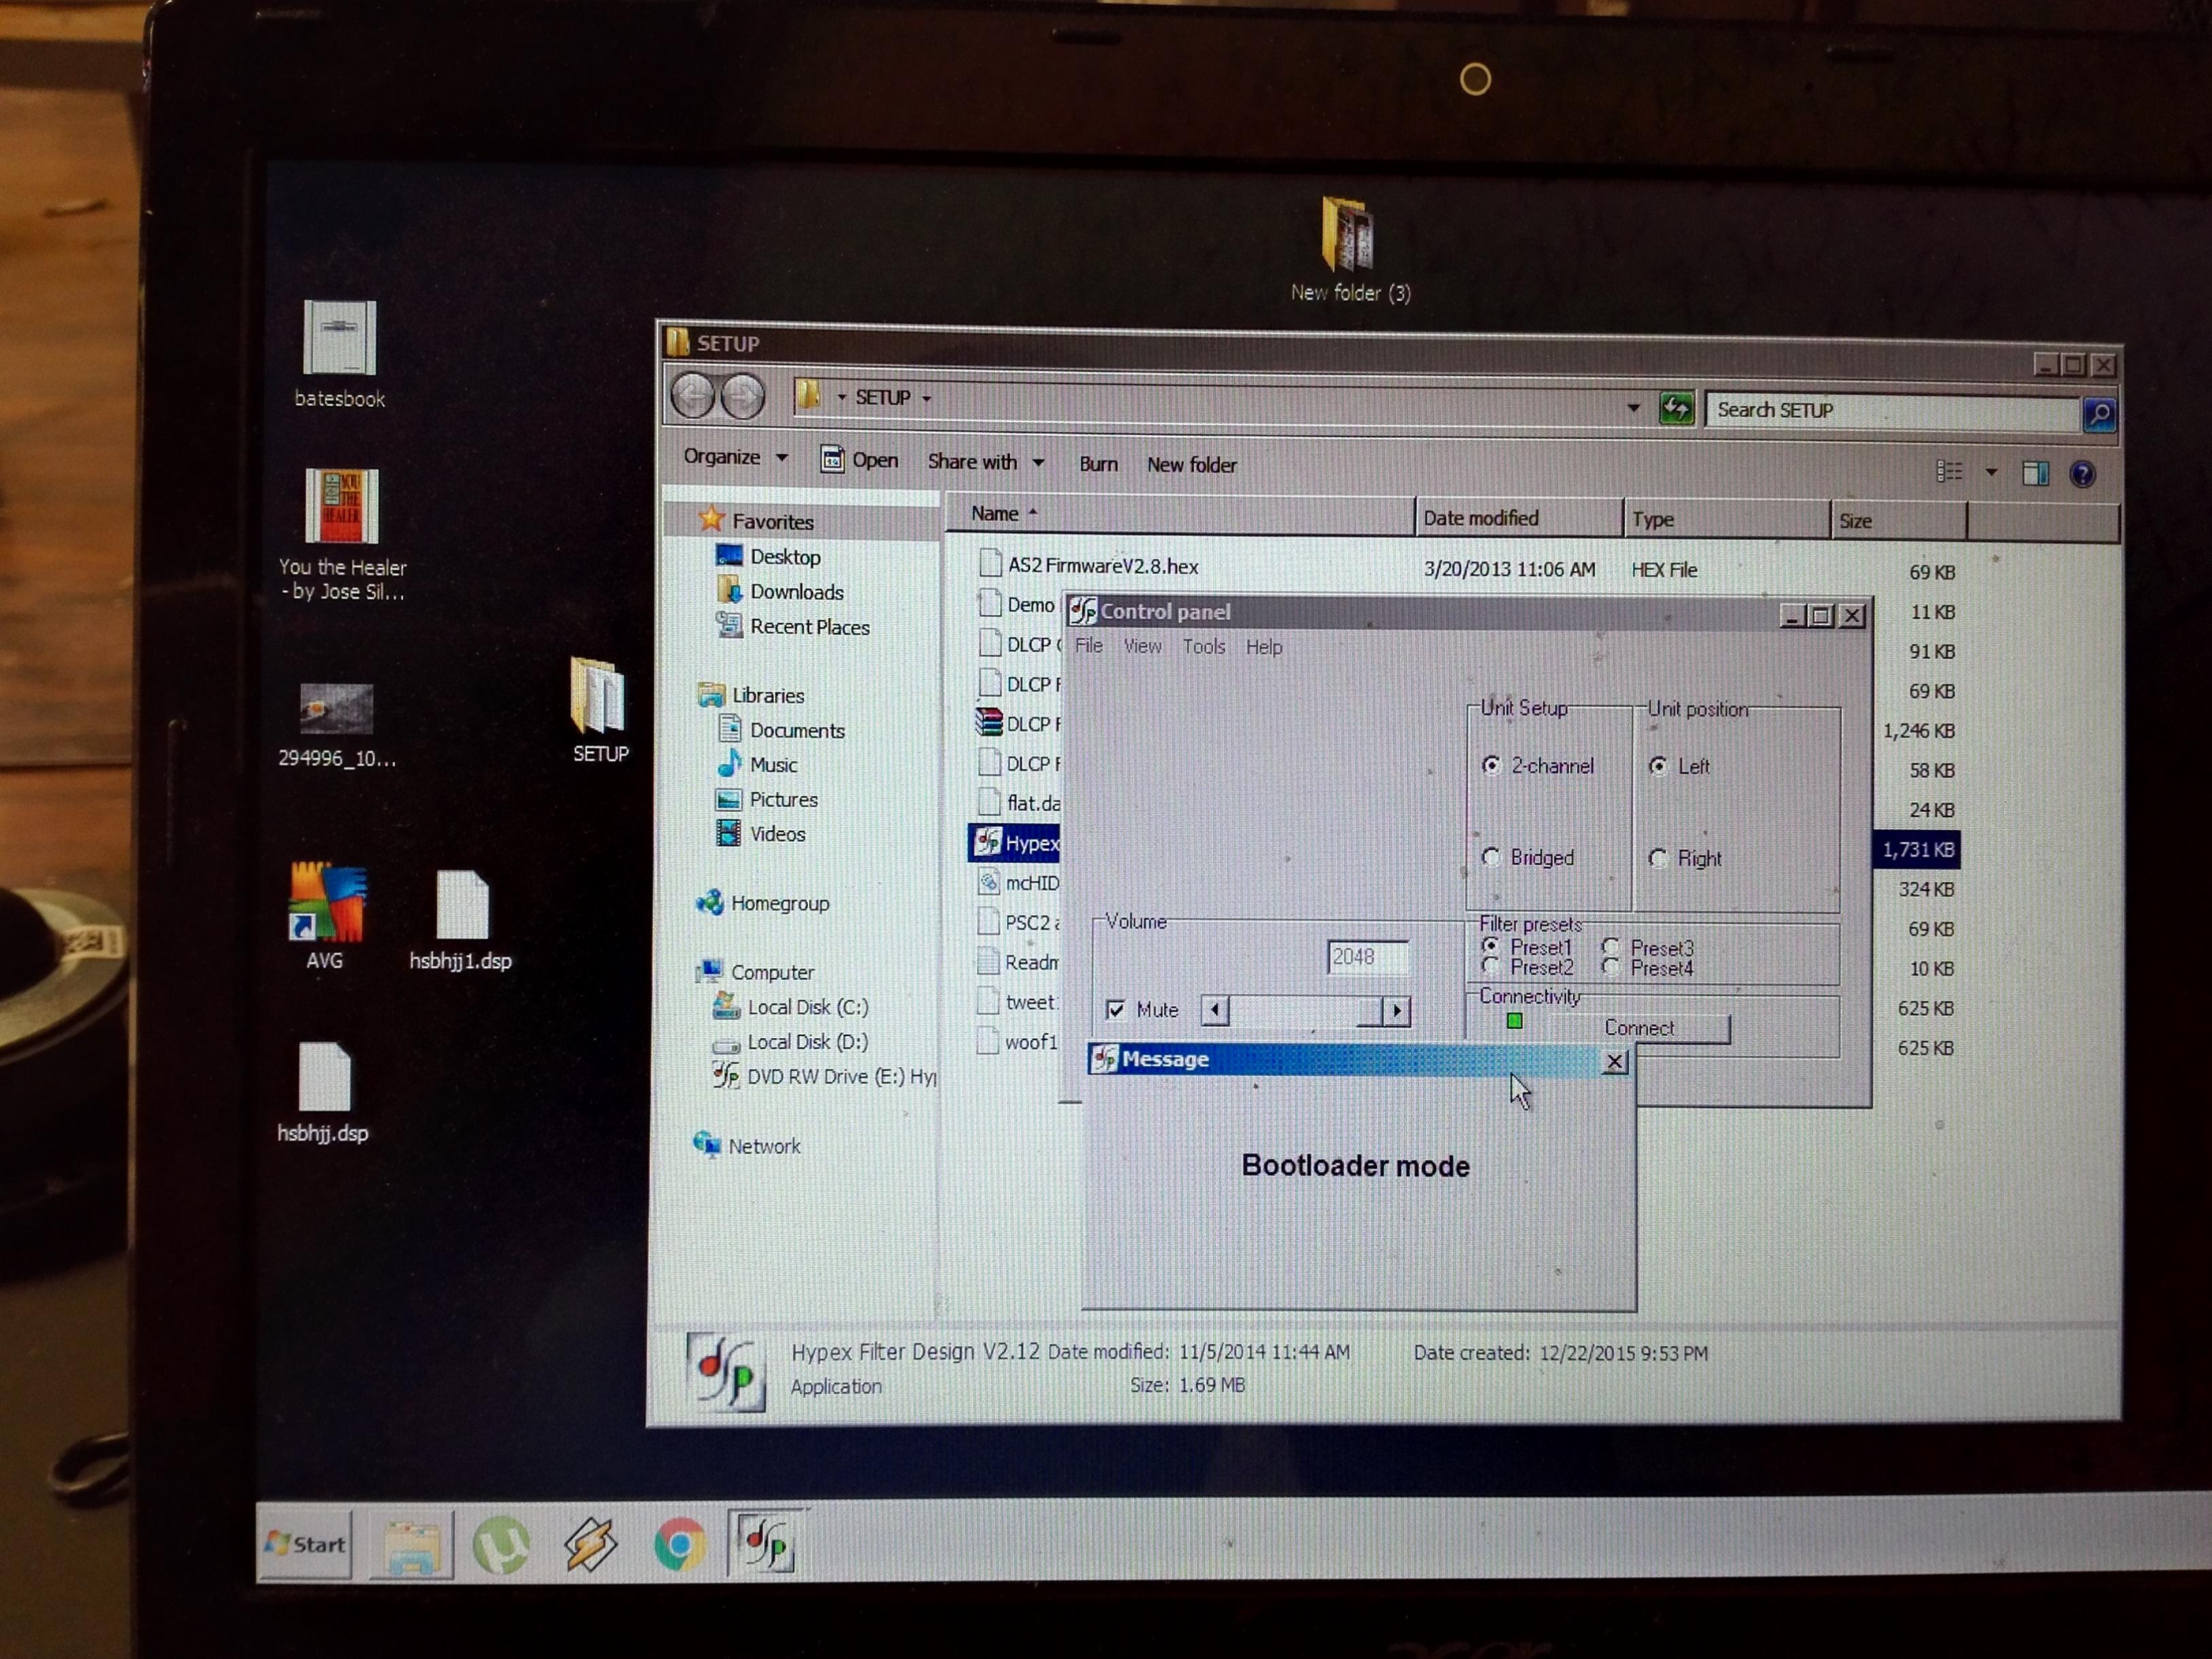Open Google Chrome from the taskbar

tap(679, 1545)
